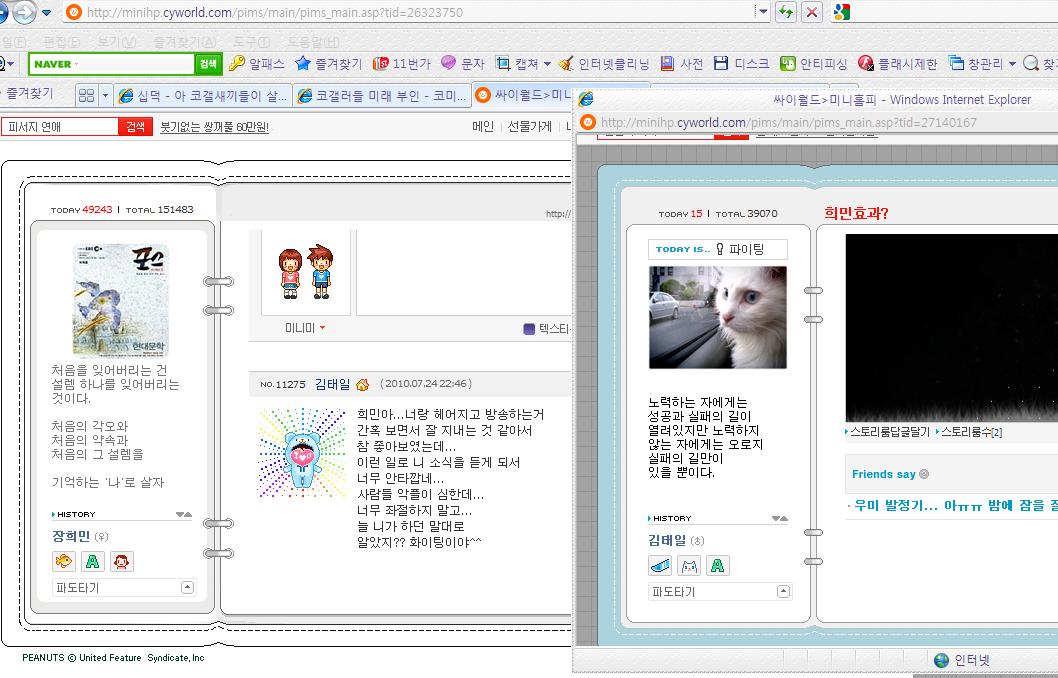Click the minimi characters image
This screenshot has width=1058, height=678.
pos(306,272)
